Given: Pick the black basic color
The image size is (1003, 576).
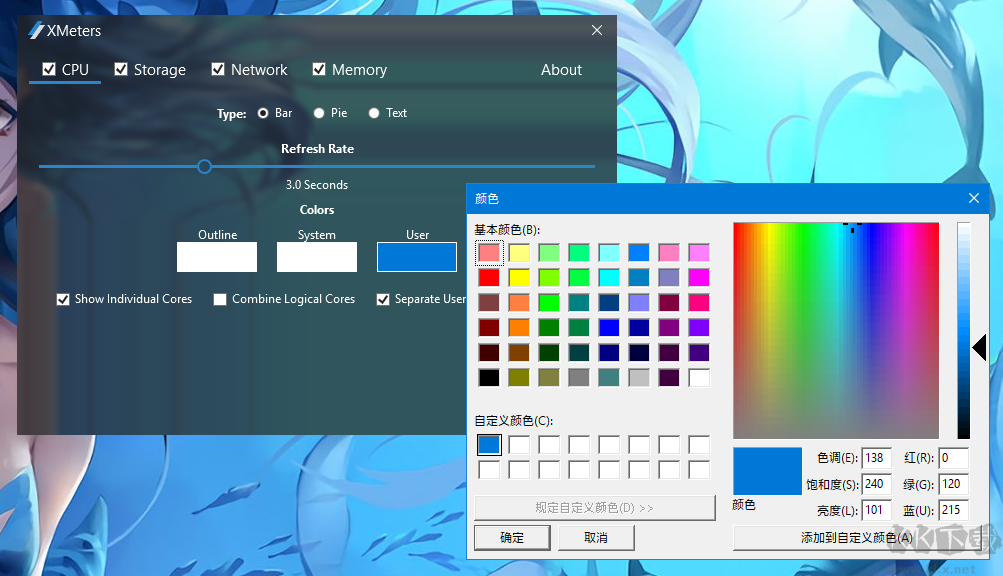Looking at the screenshot, I should click(489, 378).
